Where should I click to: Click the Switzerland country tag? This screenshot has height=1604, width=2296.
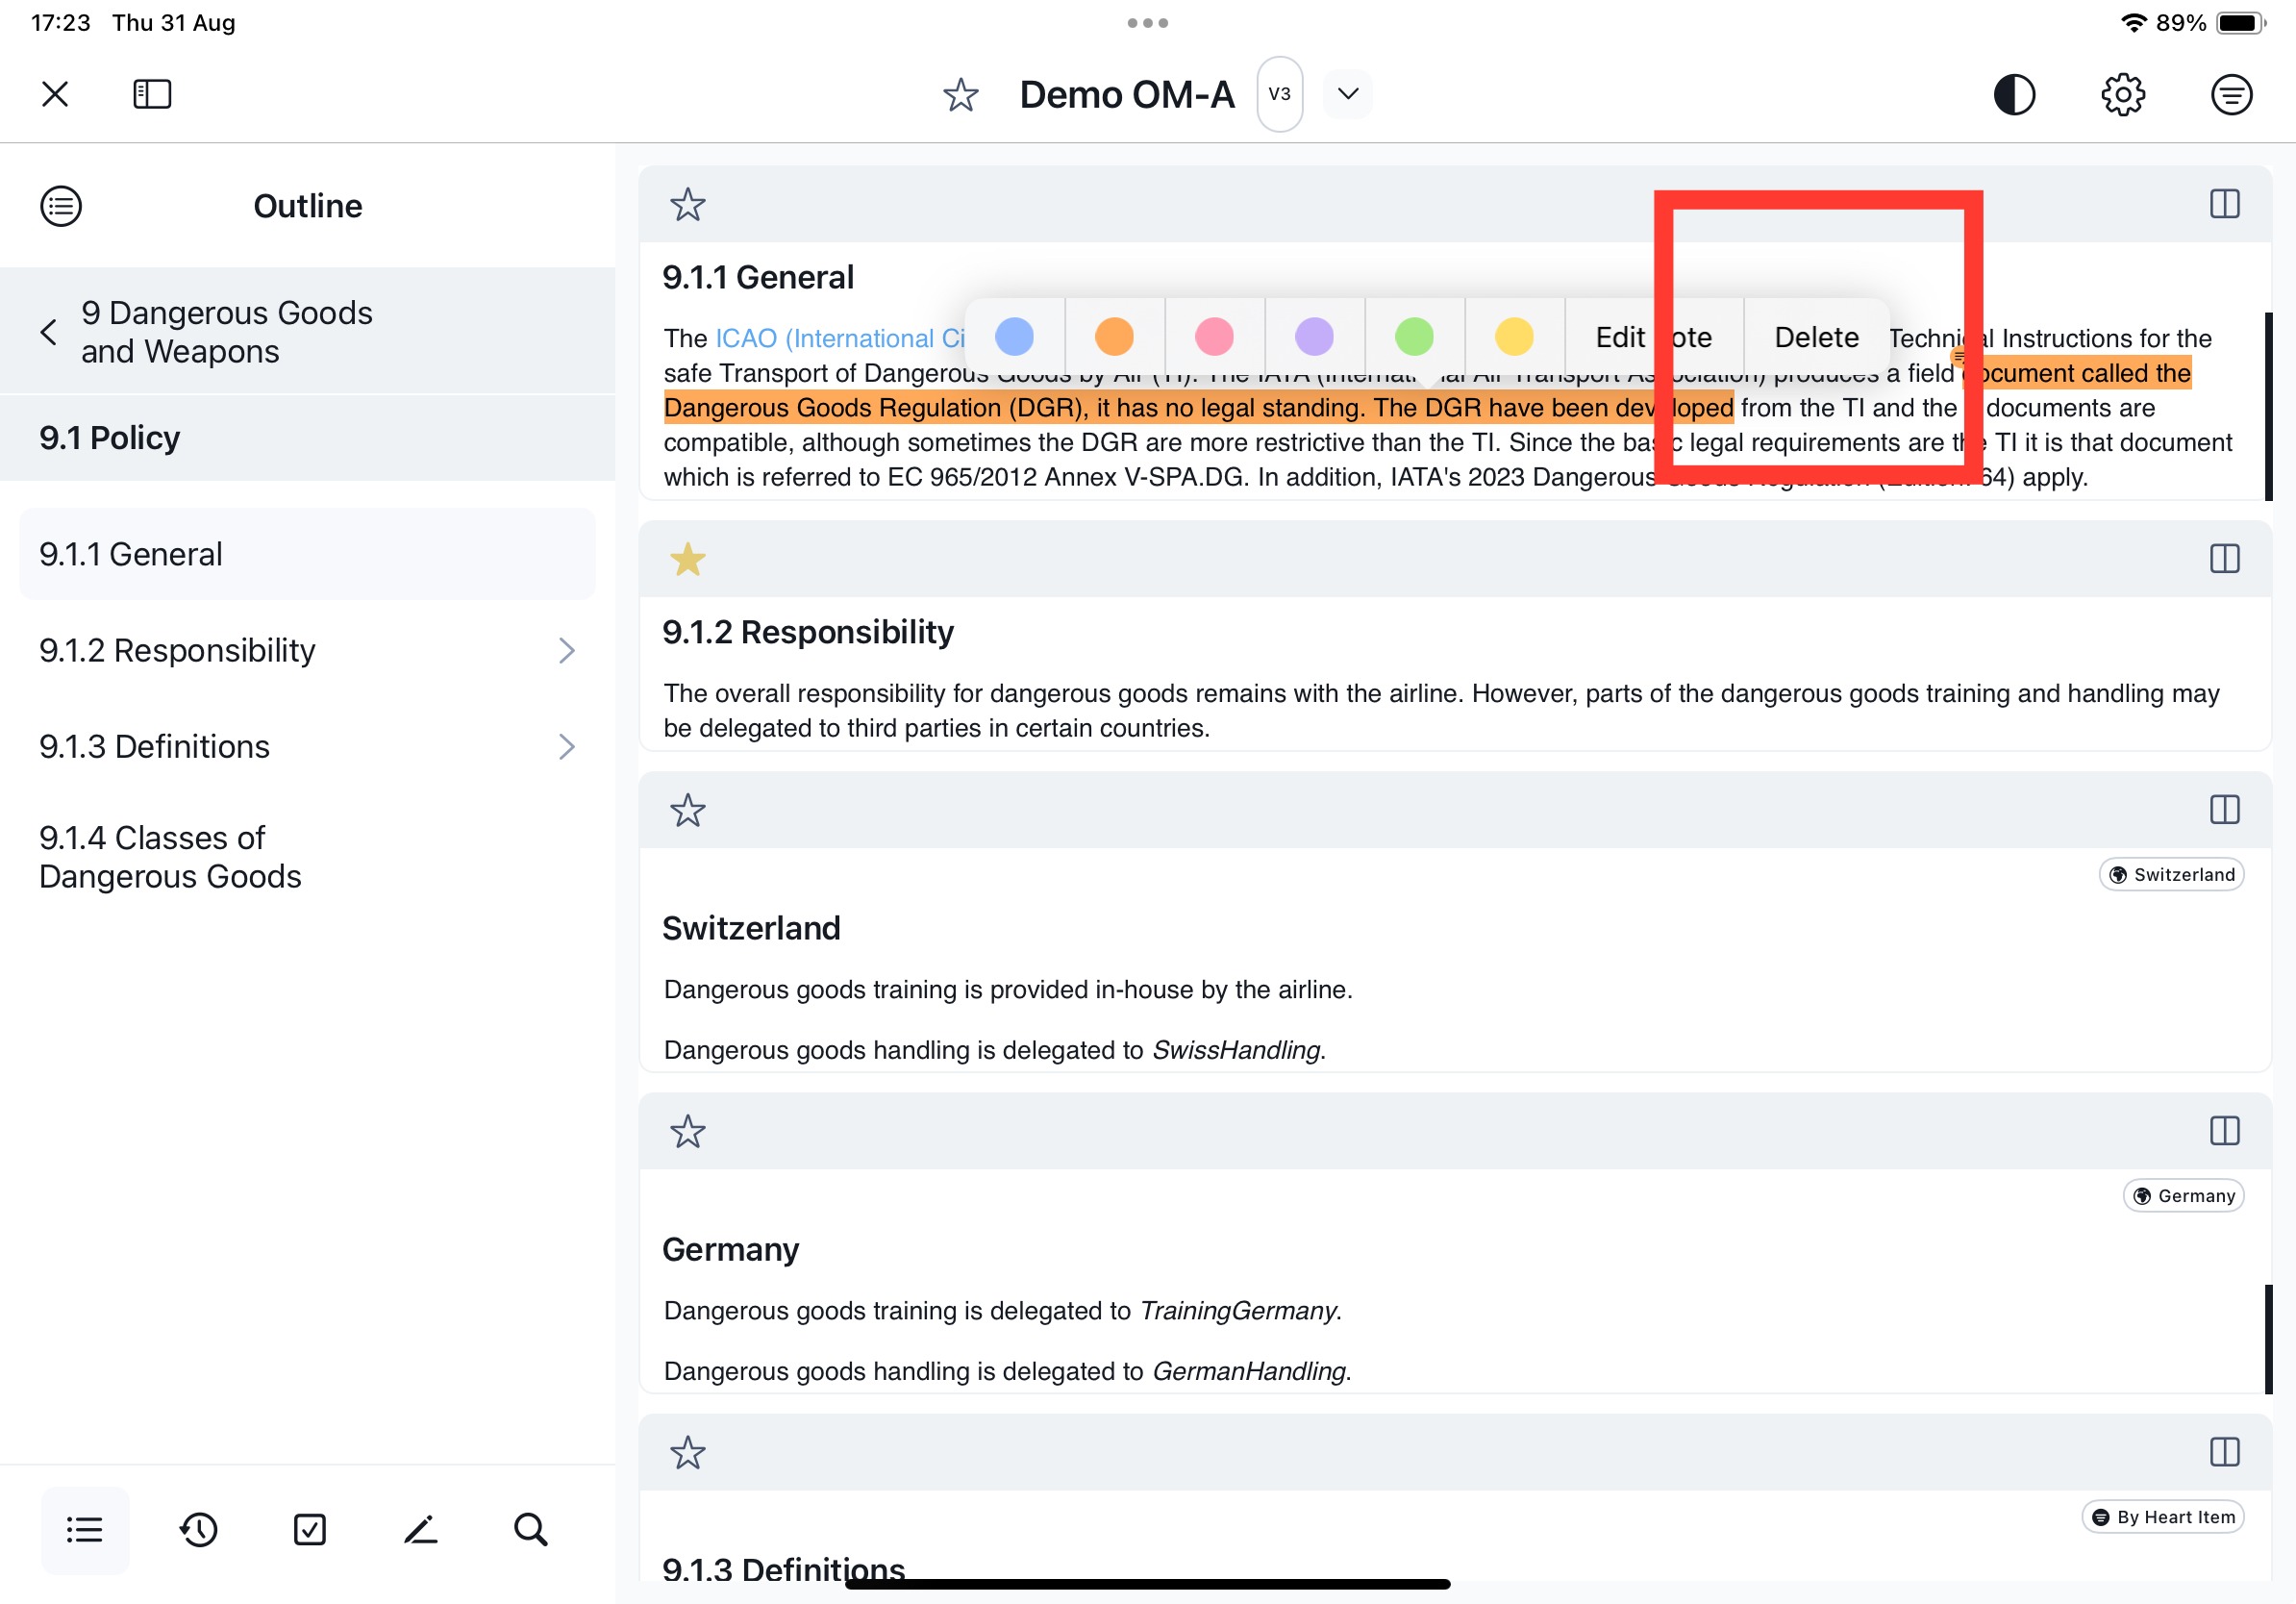2171,874
